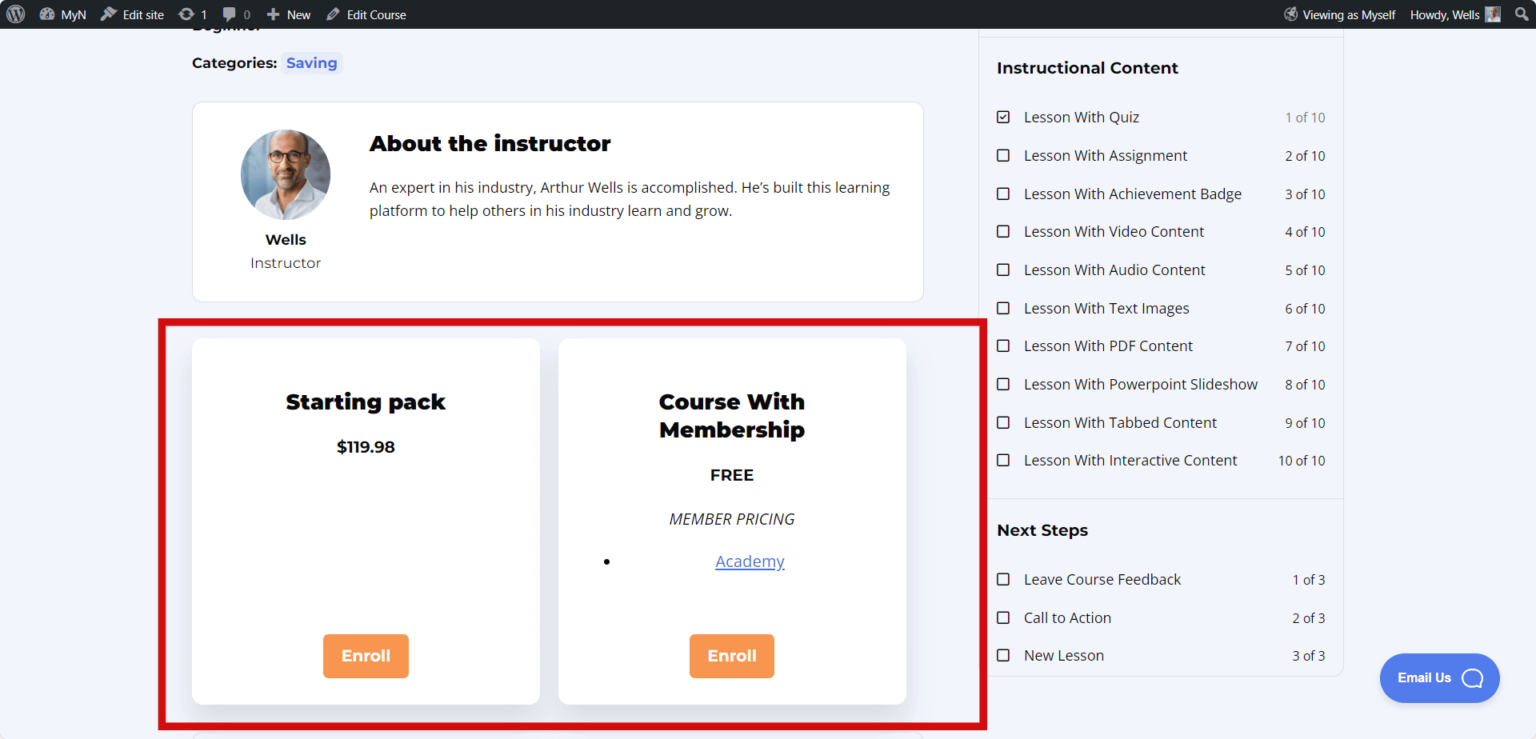The width and height of the screenshot is (1536, 739).
Task: Click the WordPress logo icon
Action: coord(16,14)
